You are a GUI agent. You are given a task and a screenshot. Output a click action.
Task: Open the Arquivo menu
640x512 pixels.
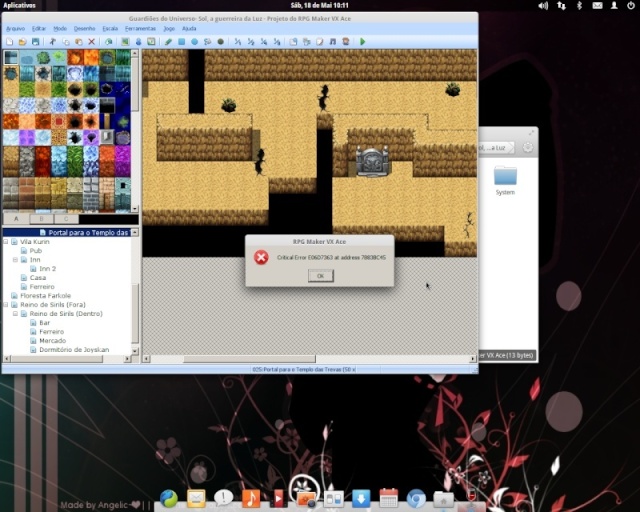click(16, 29)
